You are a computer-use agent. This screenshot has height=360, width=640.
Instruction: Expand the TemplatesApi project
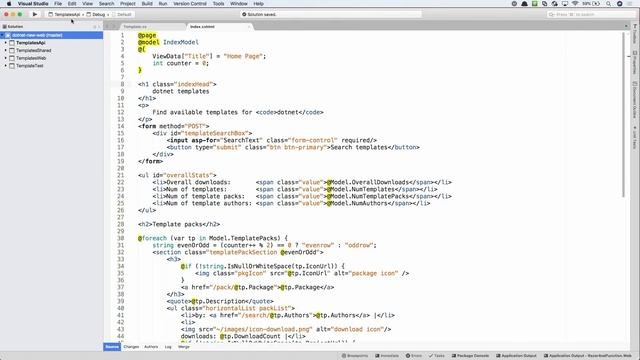[6, 43]
